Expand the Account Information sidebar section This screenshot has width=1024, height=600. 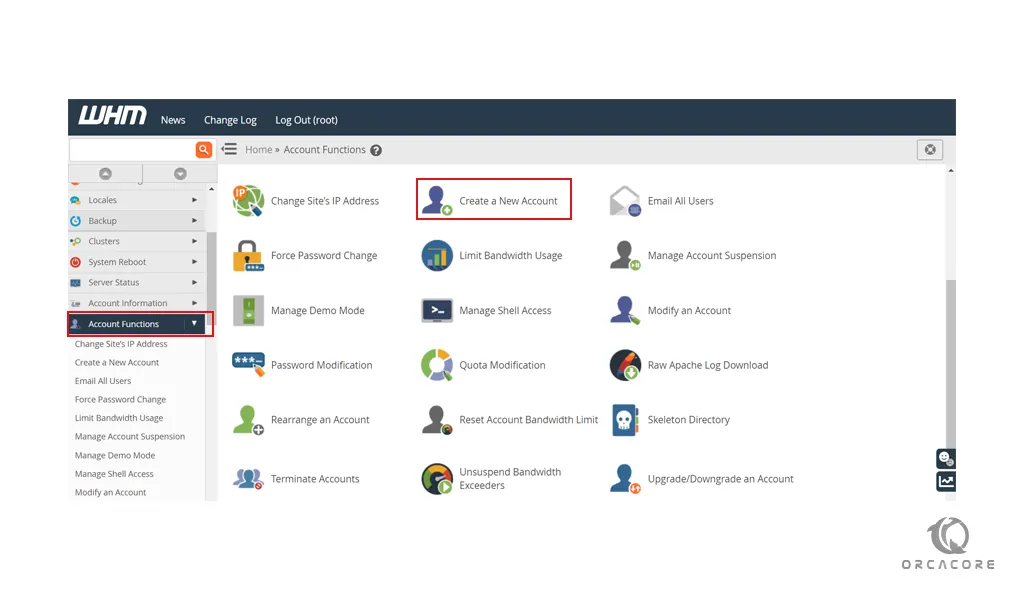(136, 303)
